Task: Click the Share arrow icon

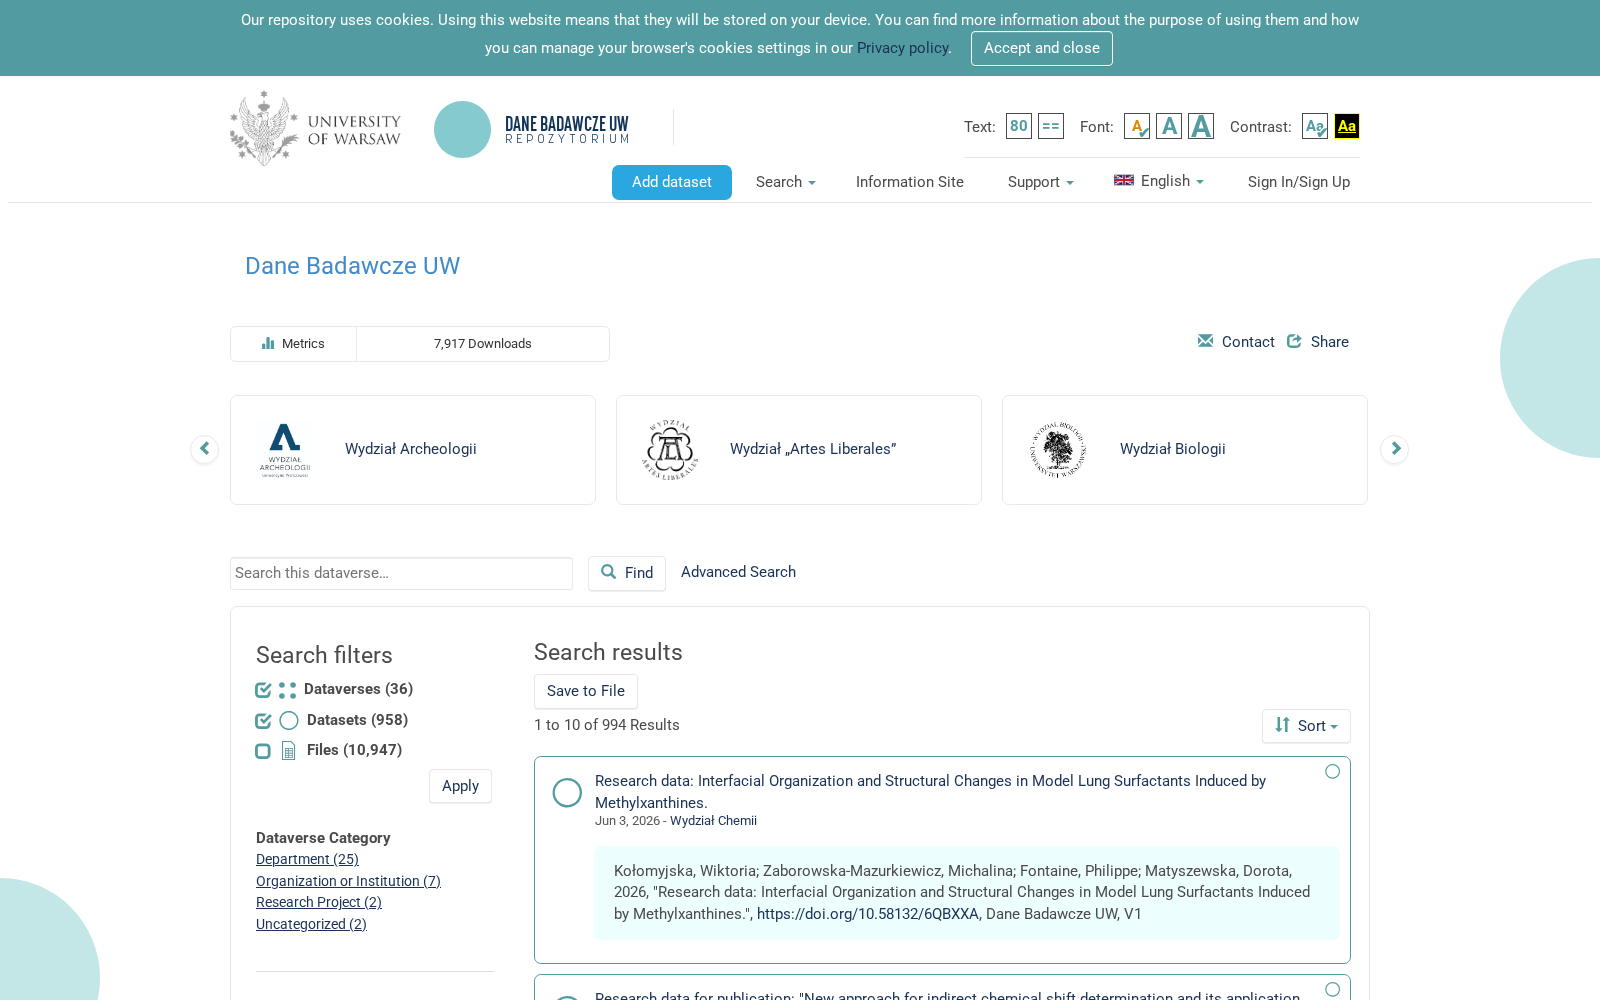Action: (x=1294, y=341)
